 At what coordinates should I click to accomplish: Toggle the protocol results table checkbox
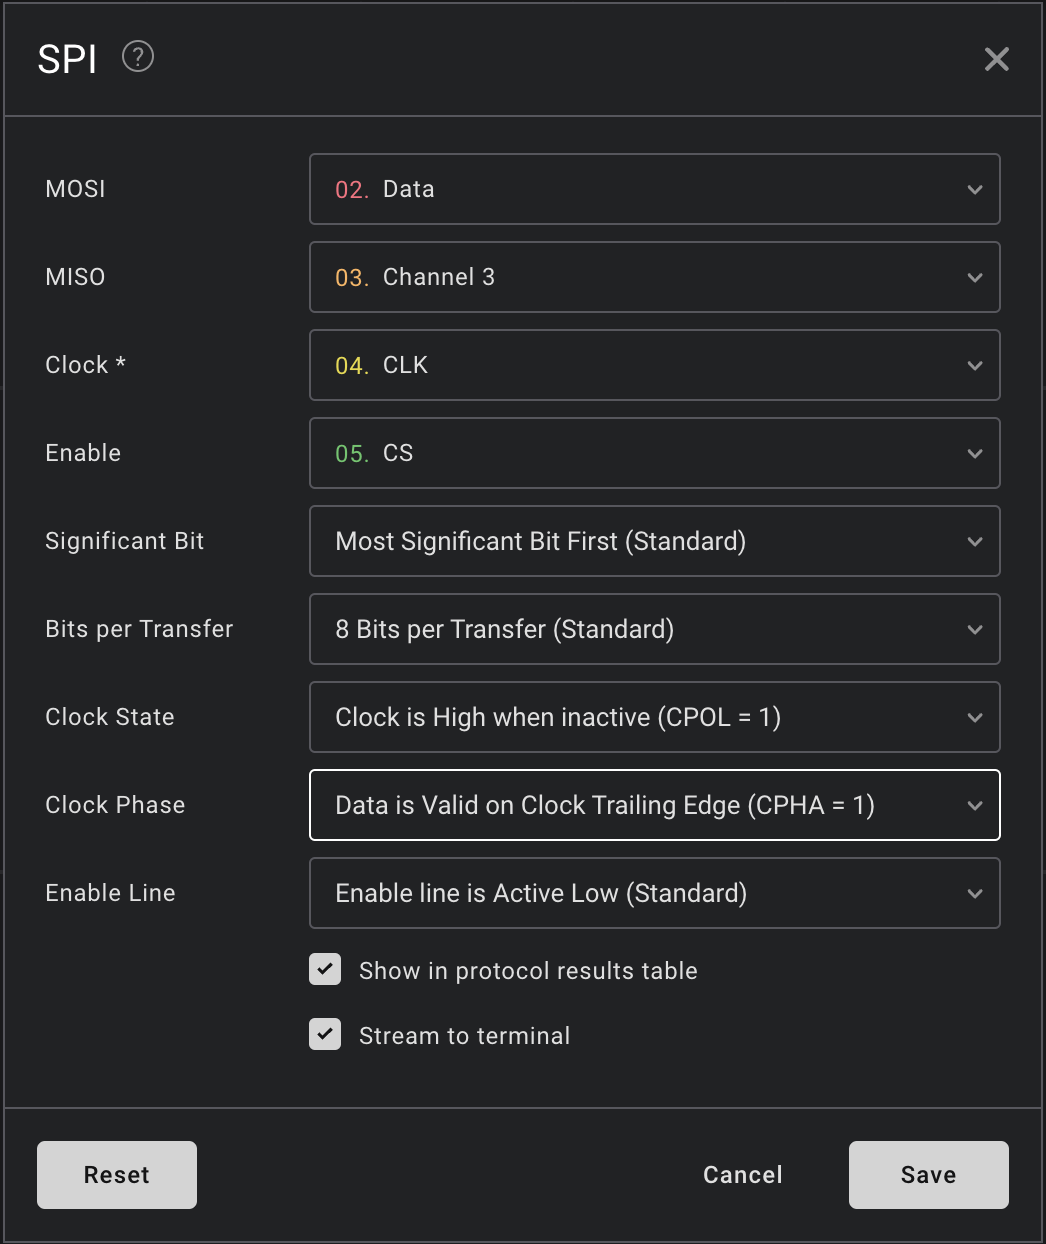pyautogui.click(x=324, y=969)
